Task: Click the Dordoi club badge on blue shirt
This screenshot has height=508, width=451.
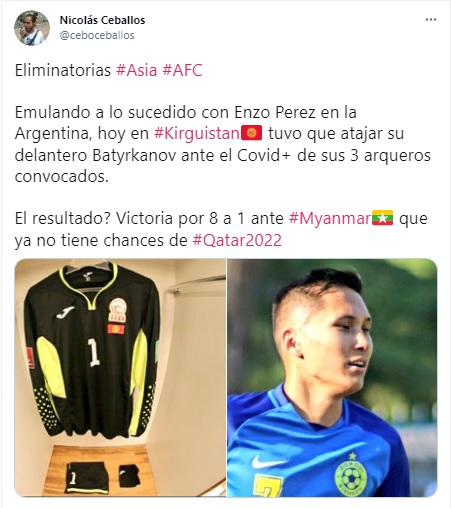Action: click(351, 474)
